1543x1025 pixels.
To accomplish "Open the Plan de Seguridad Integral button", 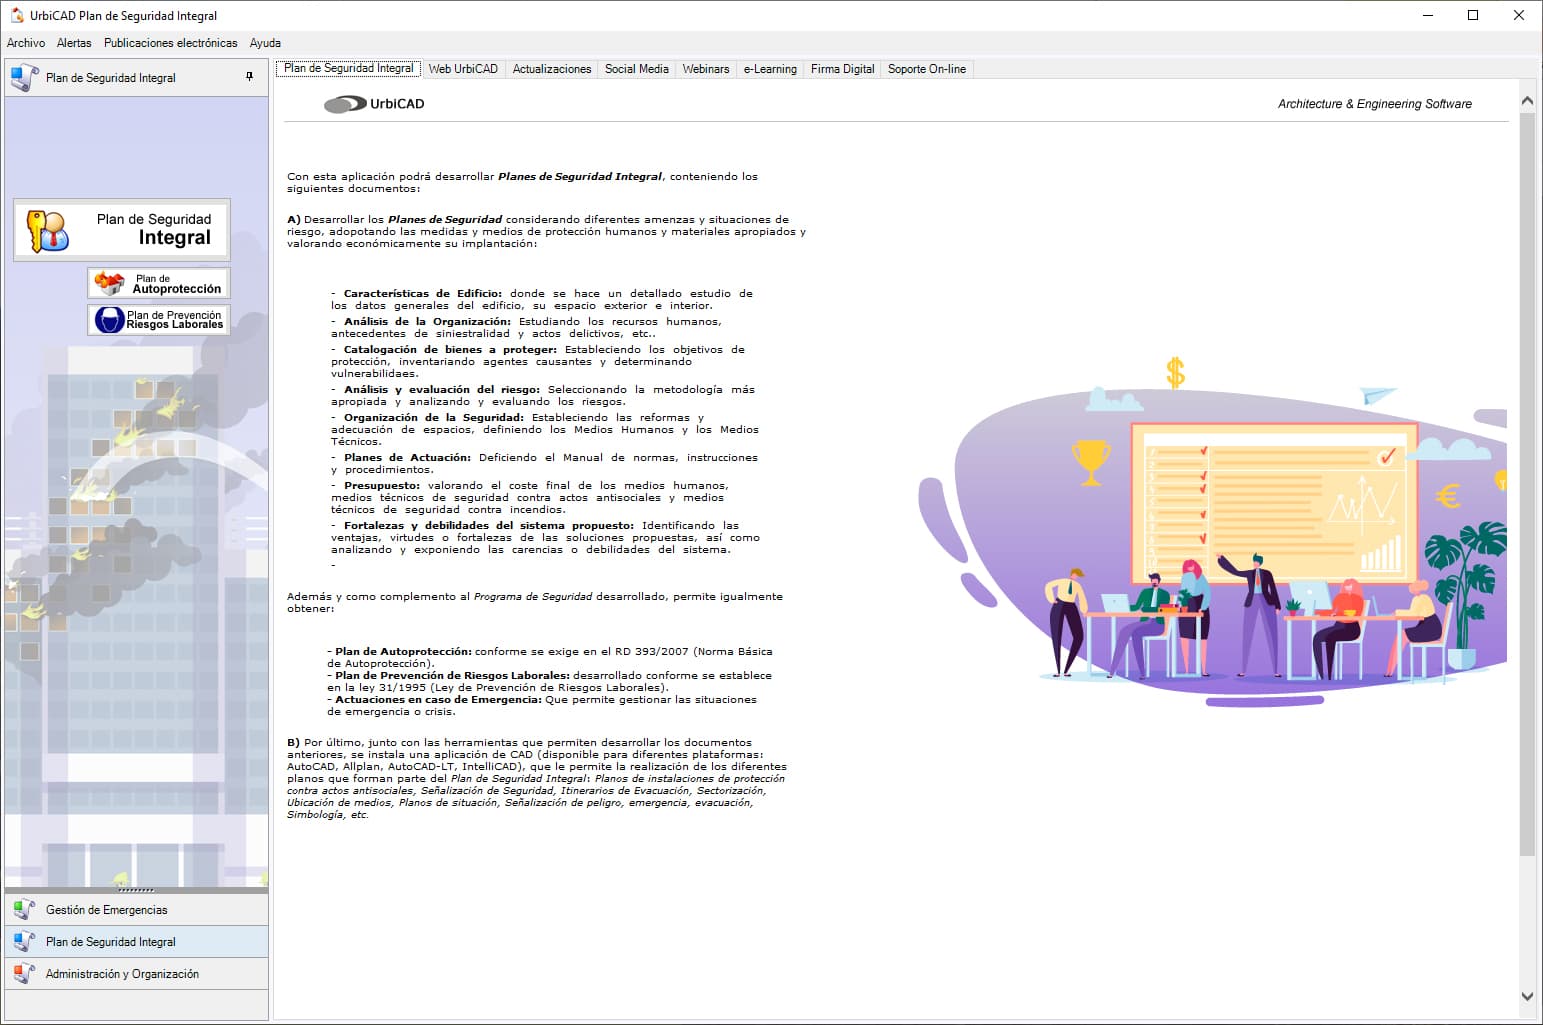I will tap(122, 230).
